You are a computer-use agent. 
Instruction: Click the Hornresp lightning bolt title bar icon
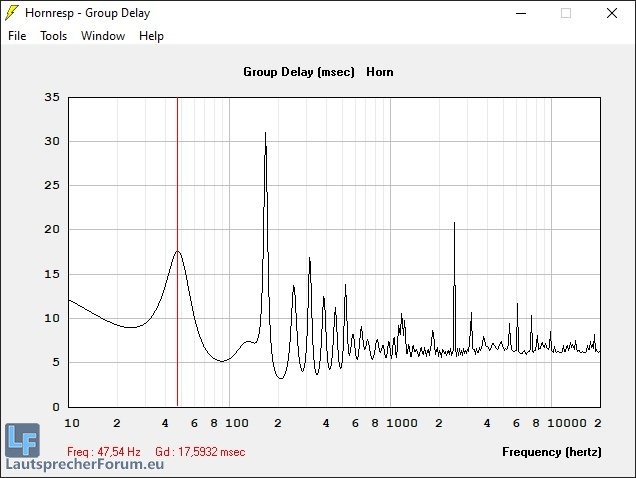click(12, 13)
